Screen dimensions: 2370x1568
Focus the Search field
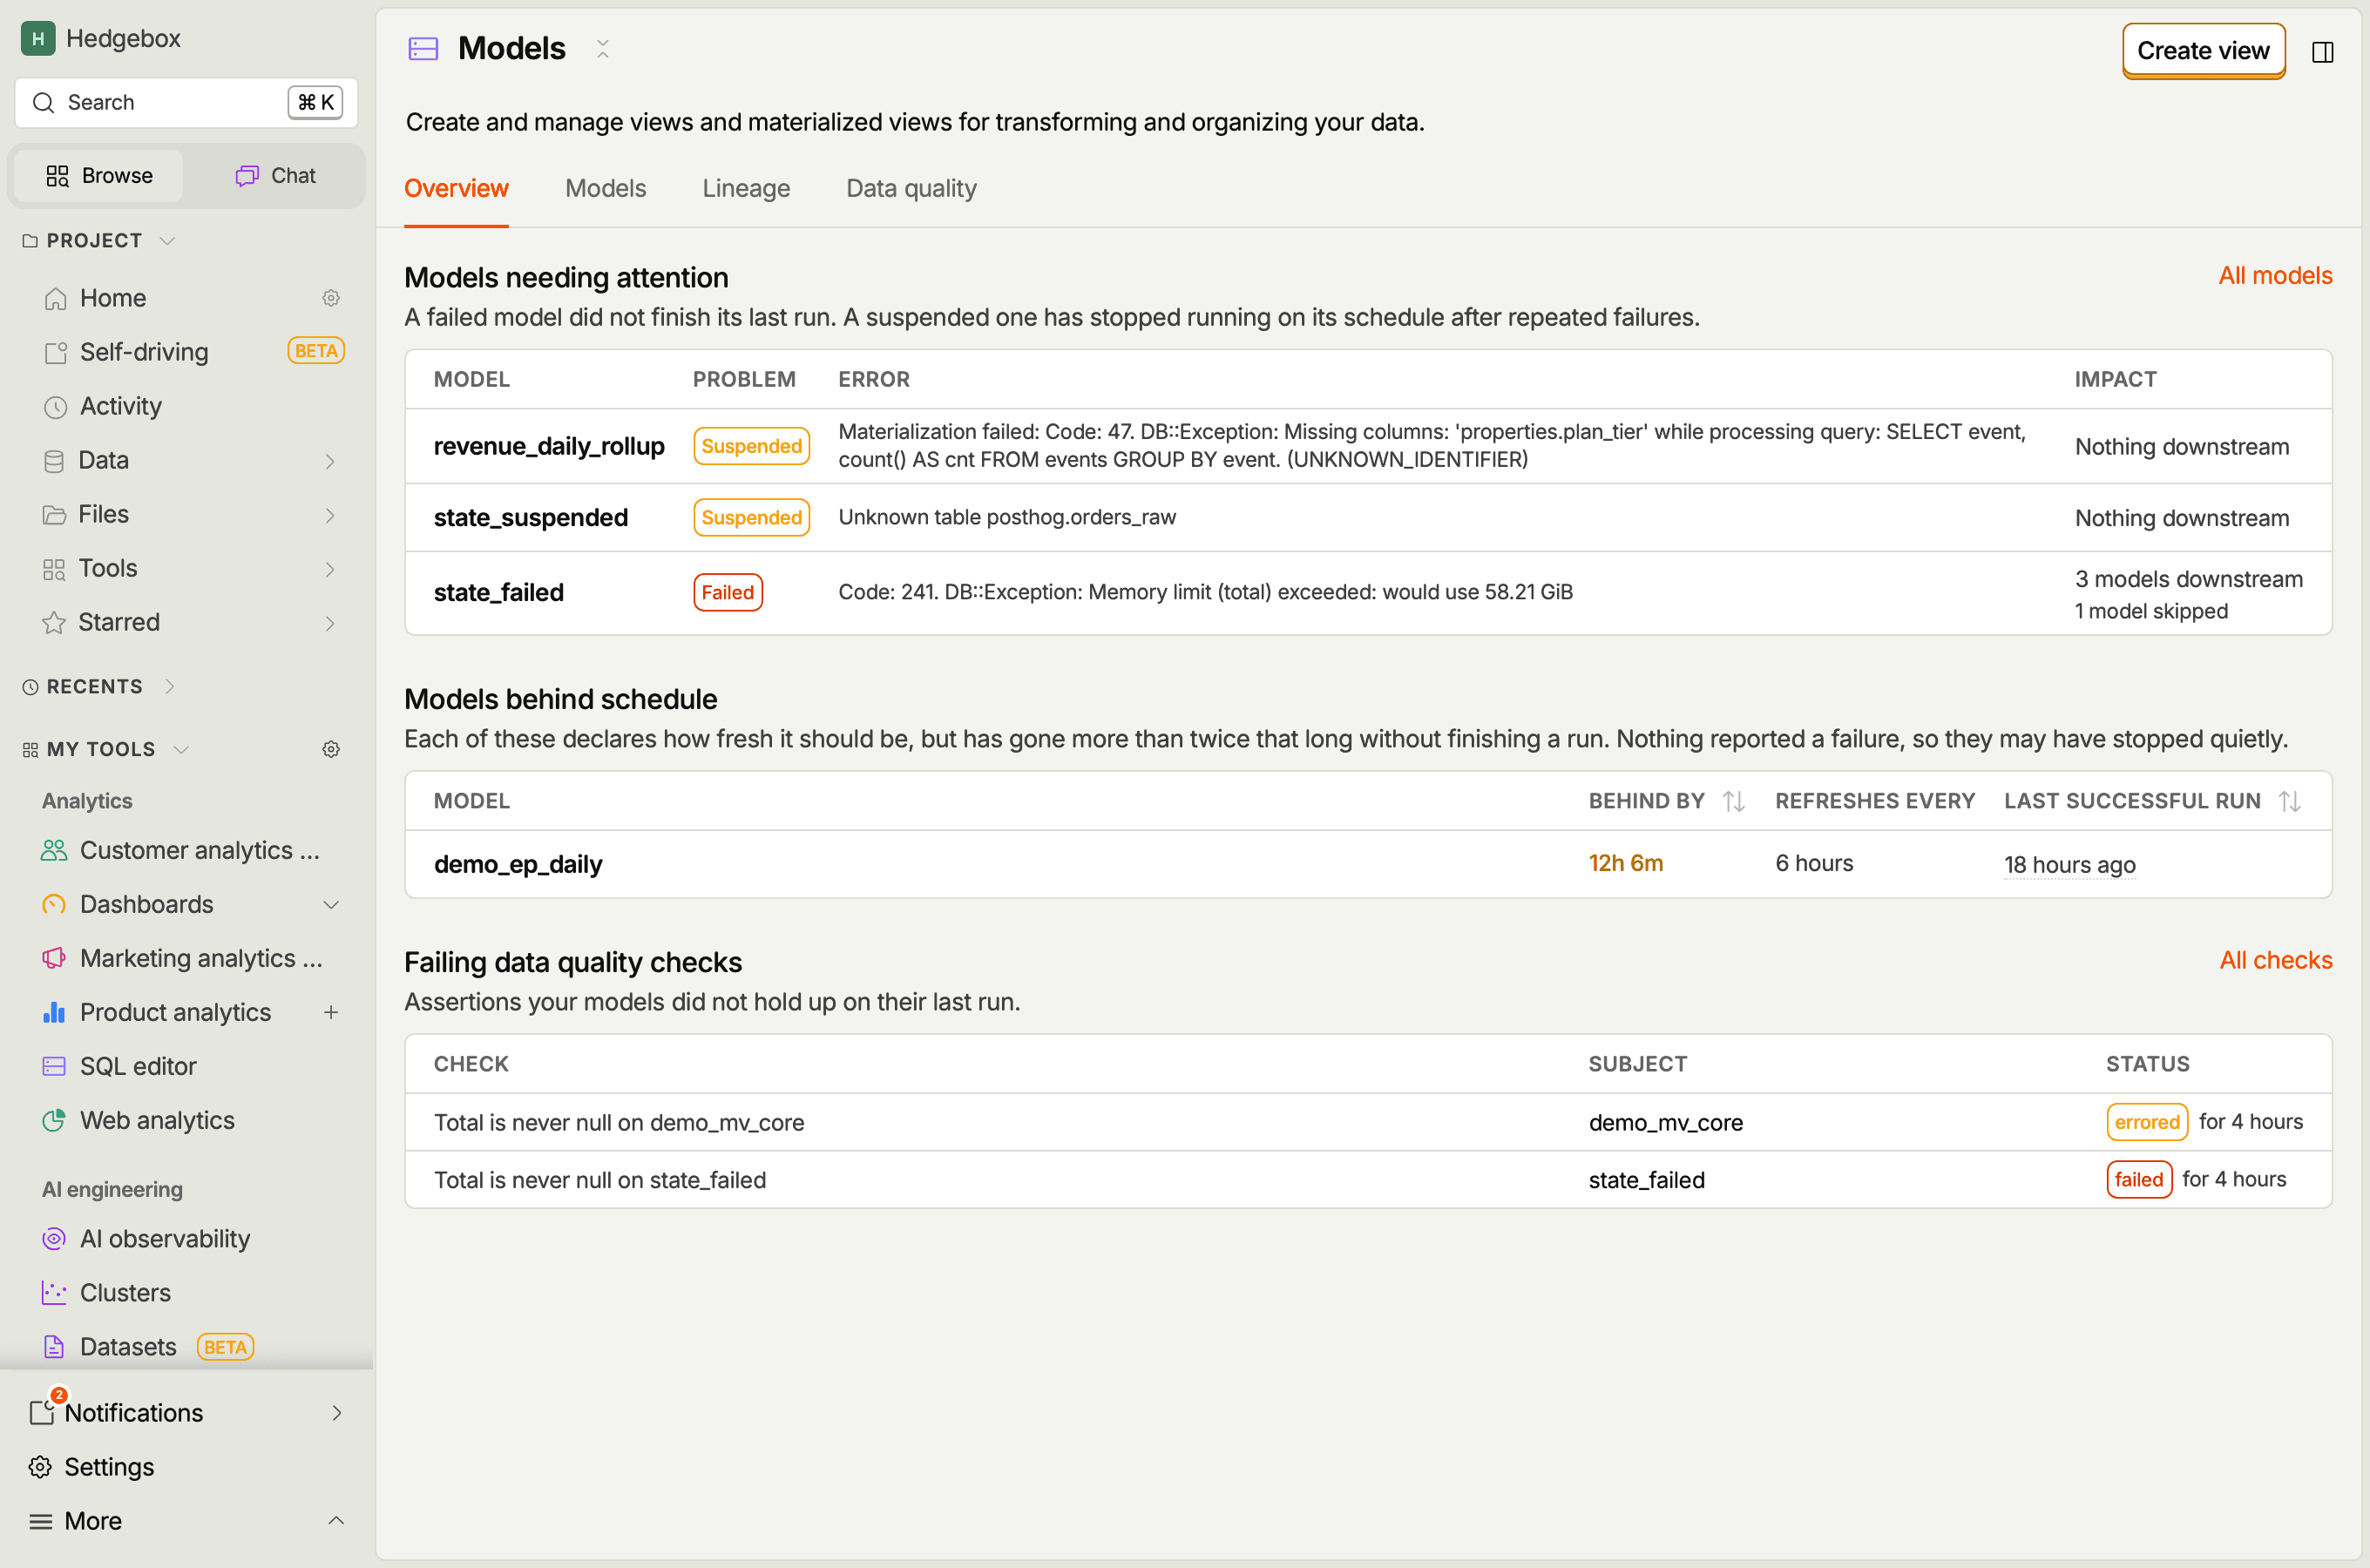tap(186, 103)
